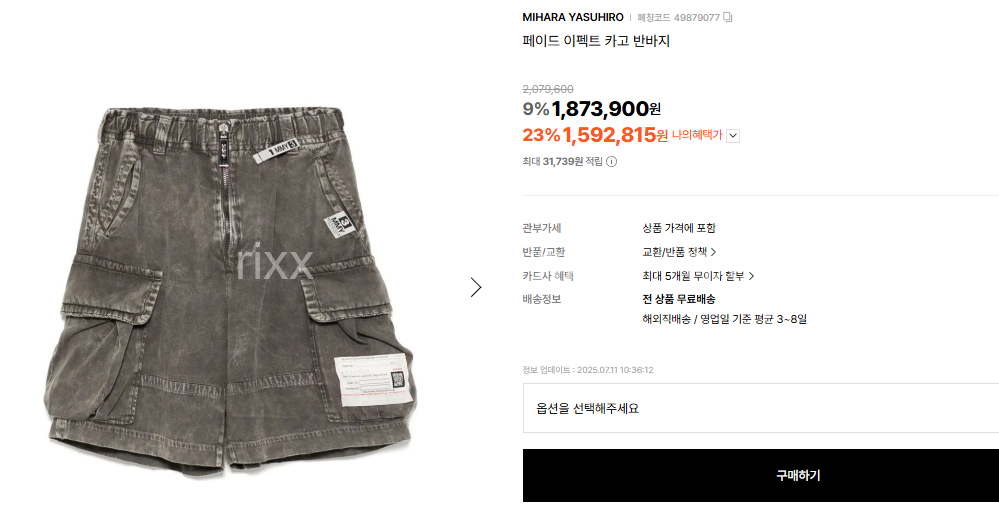999x511 pixels.
Task: Click the product title 페이드 이펙트 카고 반바지
Action: point(596,41)
